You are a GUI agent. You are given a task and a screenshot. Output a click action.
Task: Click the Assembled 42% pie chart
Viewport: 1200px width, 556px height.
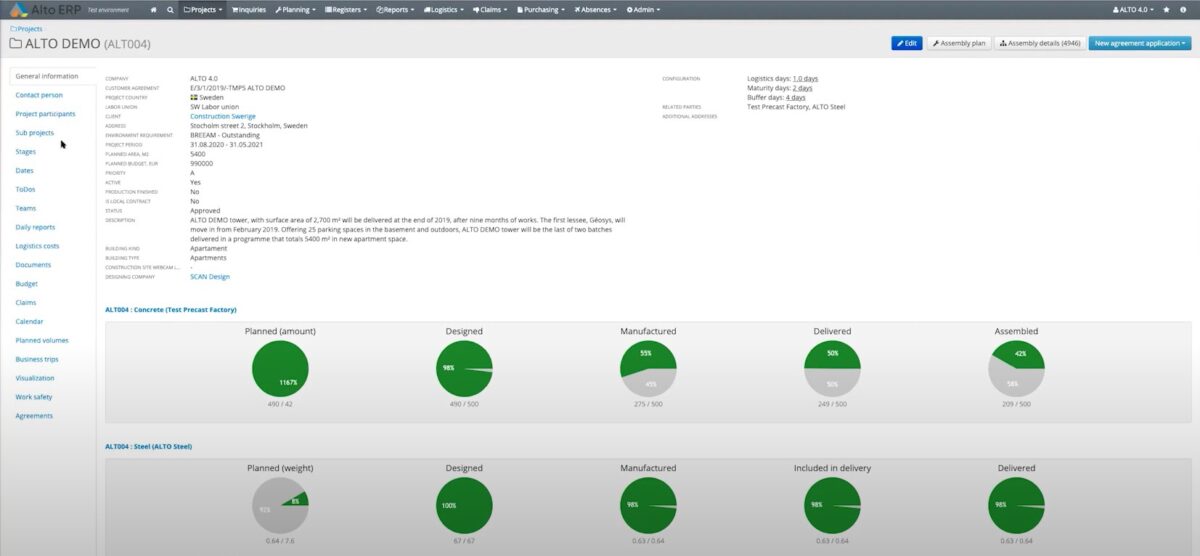pos(1016,368)
